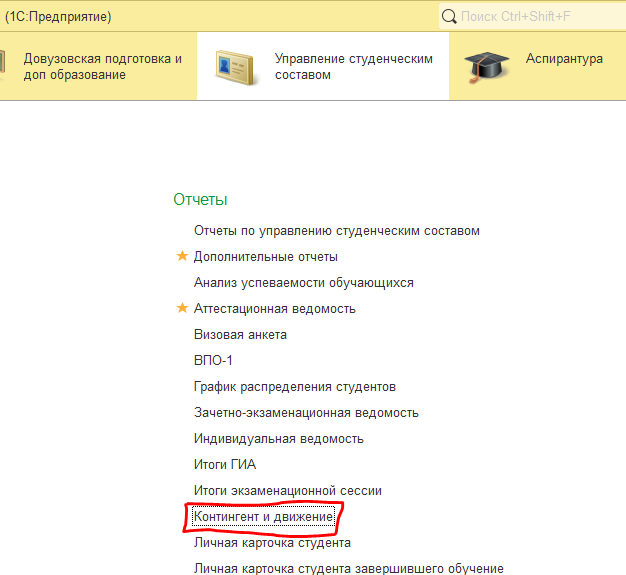Open Отчеты по управлению студенческим составом
This screenshot has height=575, width=626.
click(337, 231)
